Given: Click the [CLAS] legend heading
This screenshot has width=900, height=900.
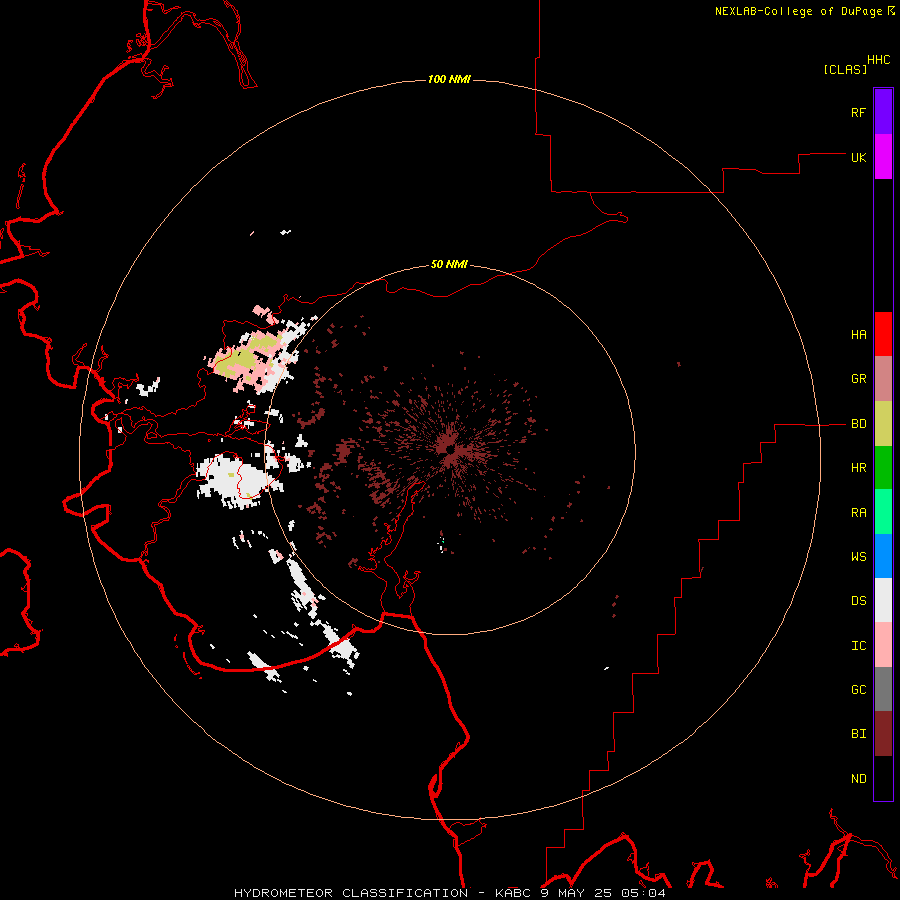Looking at the screenshot, I should tap(845, 69).
